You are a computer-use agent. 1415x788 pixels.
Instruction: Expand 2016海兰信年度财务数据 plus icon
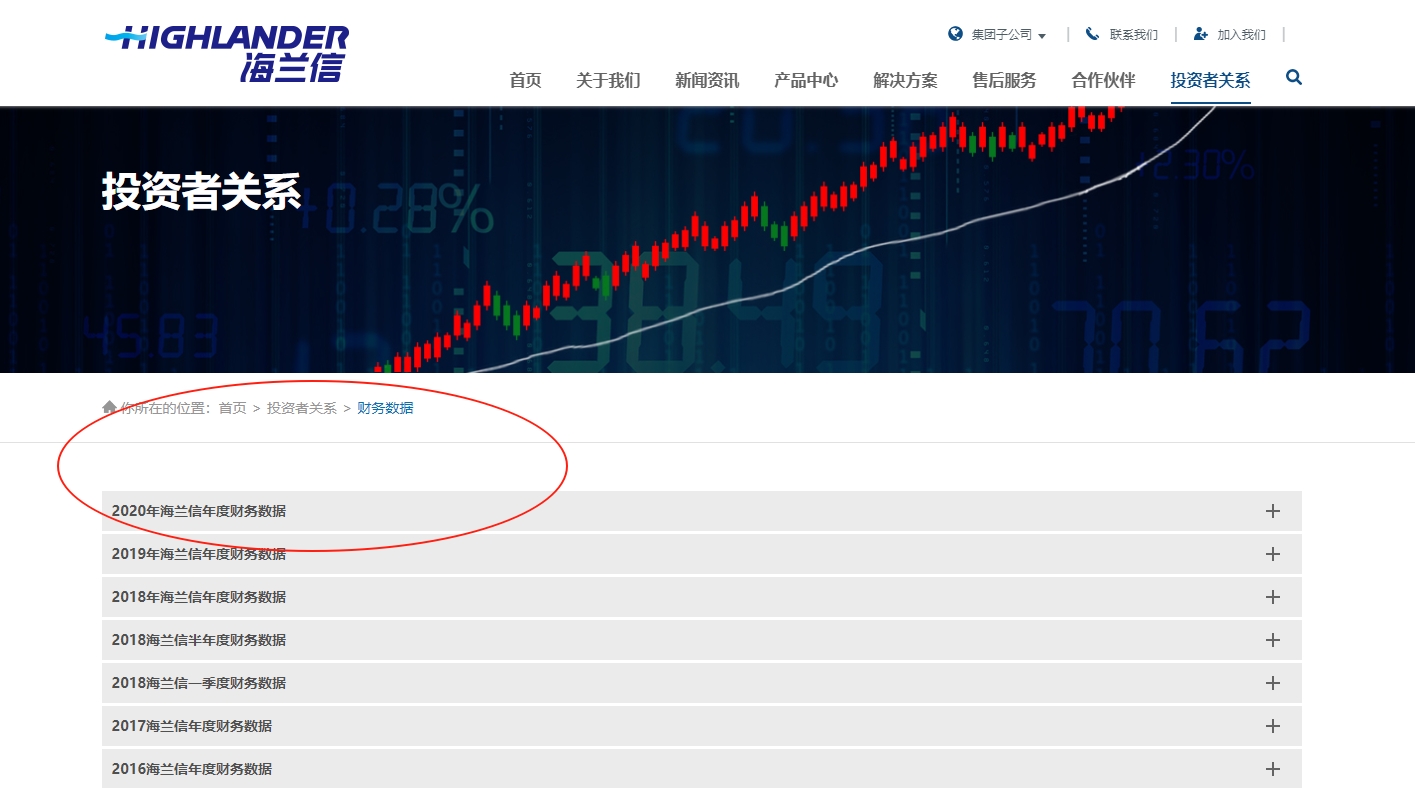[x=1273, y=769]
